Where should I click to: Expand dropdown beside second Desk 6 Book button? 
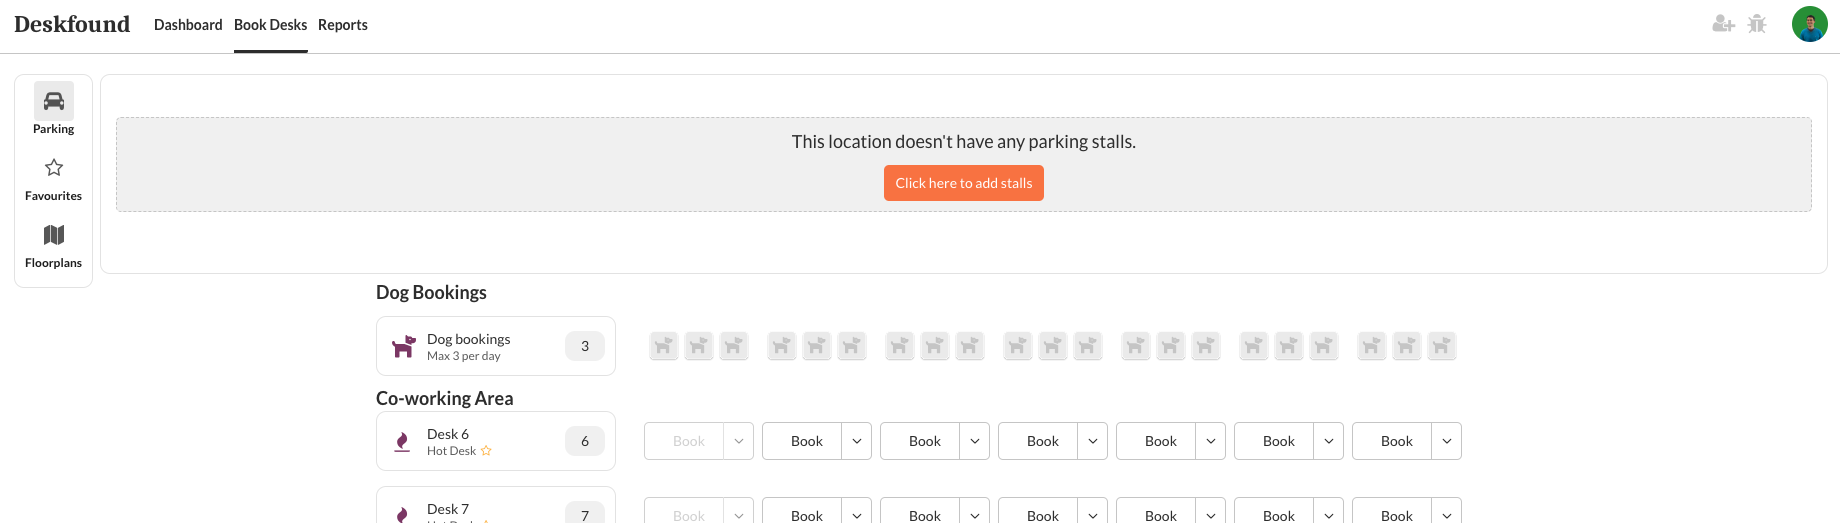[857, 441]
